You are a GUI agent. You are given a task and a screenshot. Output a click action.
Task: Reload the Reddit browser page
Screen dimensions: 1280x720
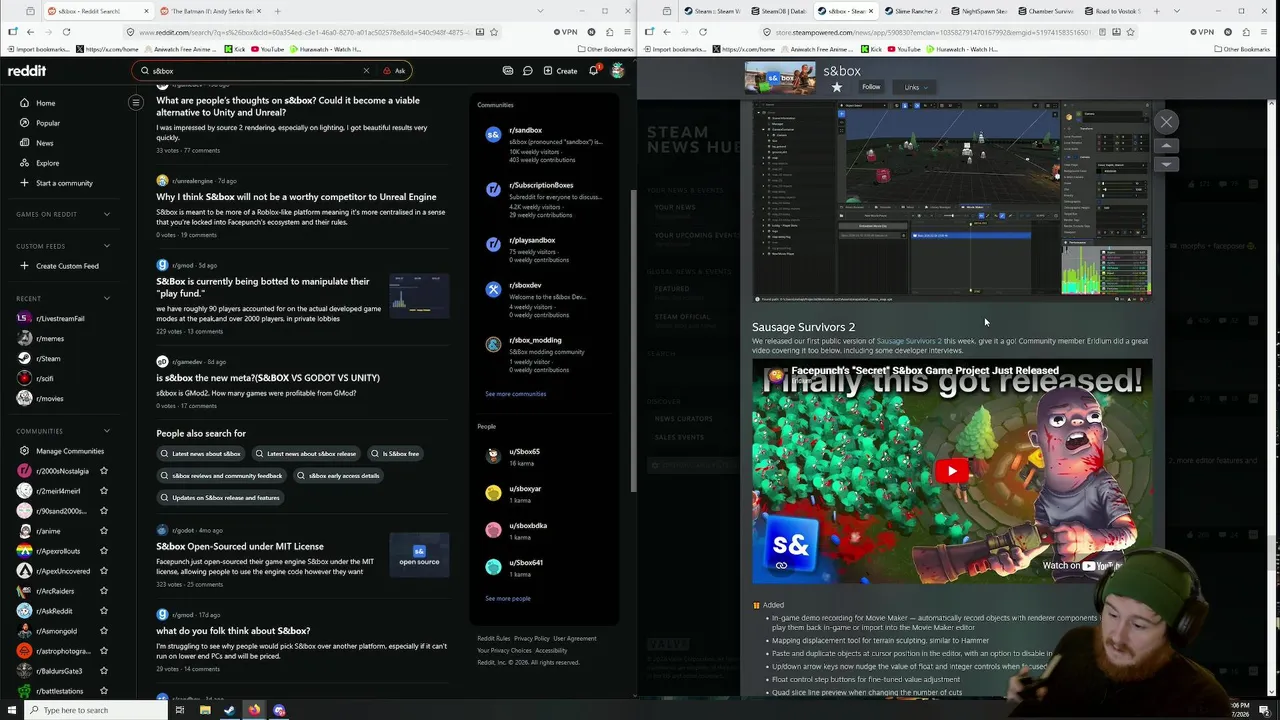(66, 32)
